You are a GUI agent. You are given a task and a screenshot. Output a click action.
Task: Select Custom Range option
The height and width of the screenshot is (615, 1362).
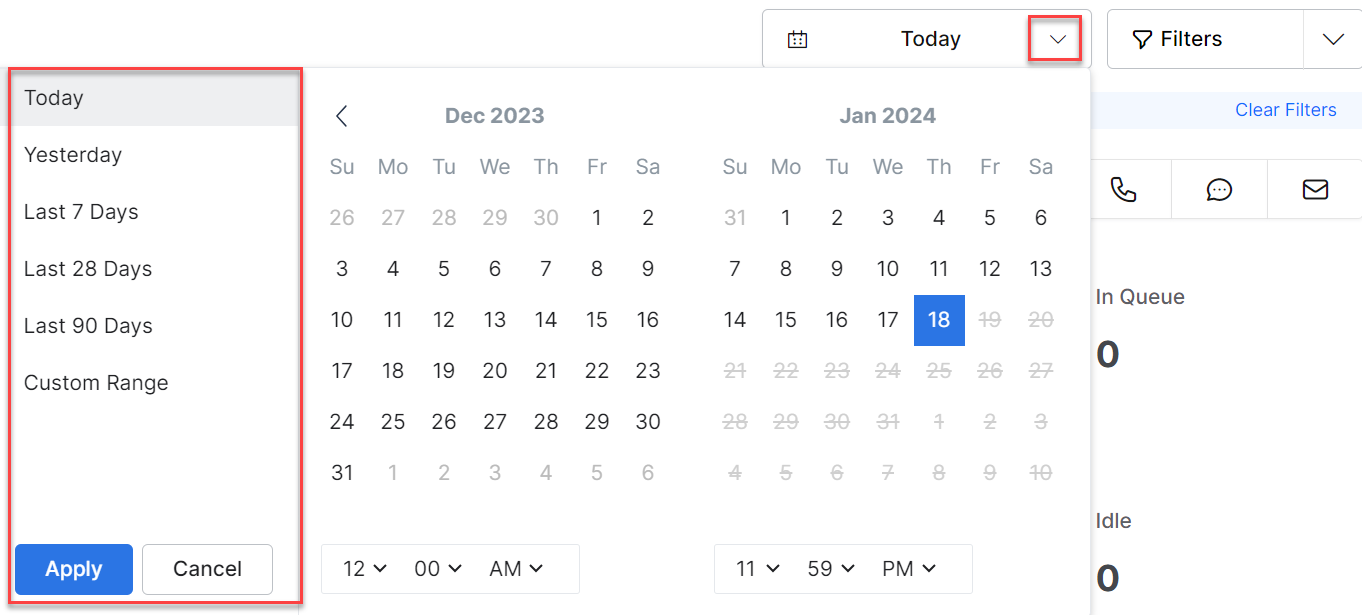tap(96, 383)
